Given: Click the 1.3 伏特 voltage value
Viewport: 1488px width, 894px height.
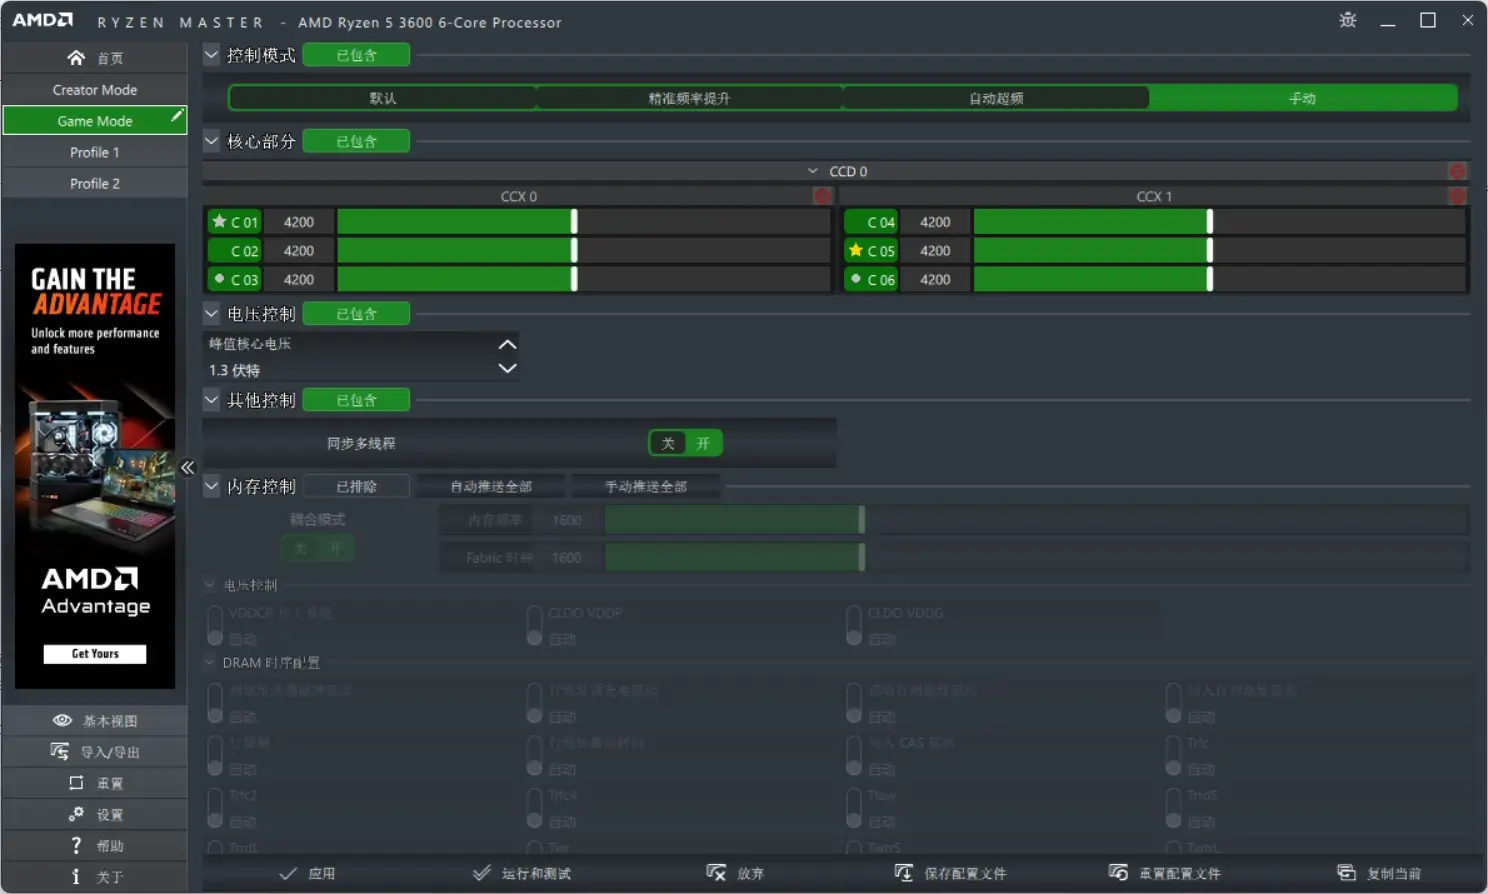Looking at the screenshot, I should tap(234, 370).
